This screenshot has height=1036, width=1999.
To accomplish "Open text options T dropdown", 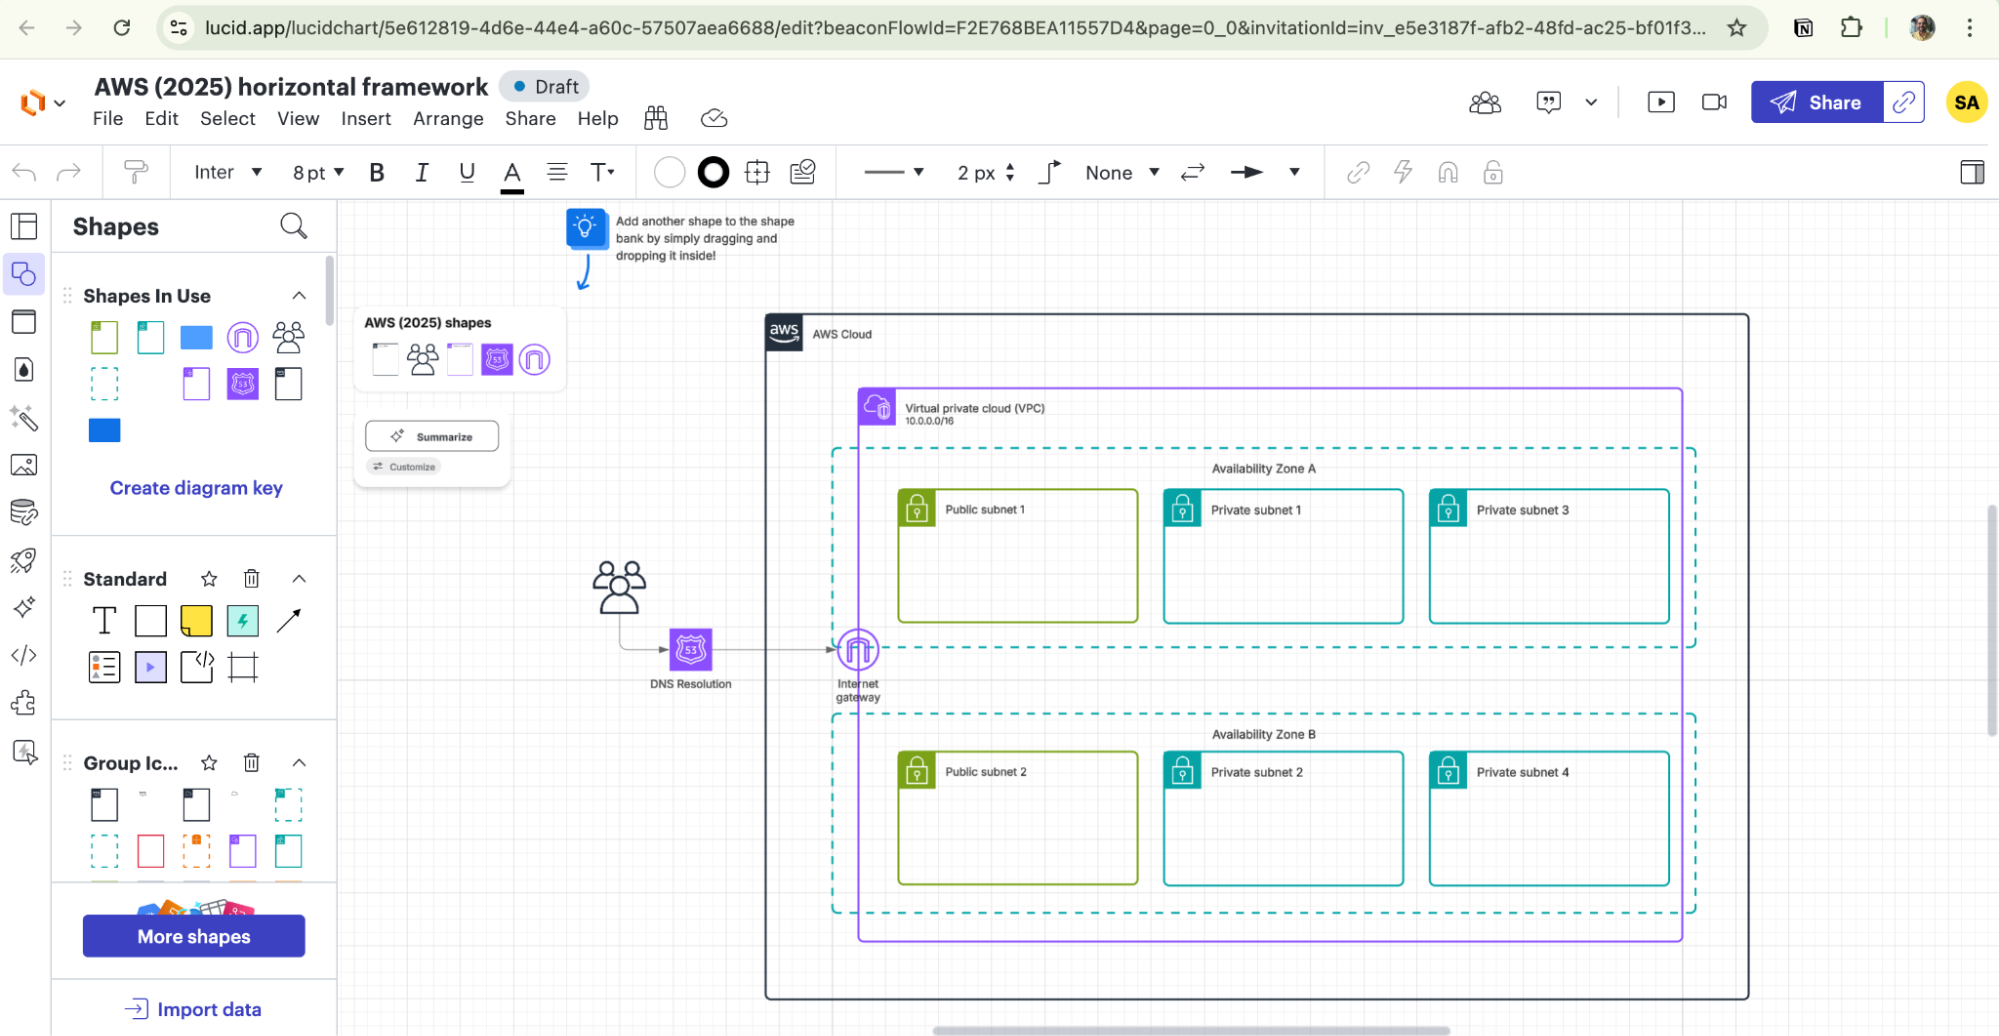I will (x=602, y=173).
